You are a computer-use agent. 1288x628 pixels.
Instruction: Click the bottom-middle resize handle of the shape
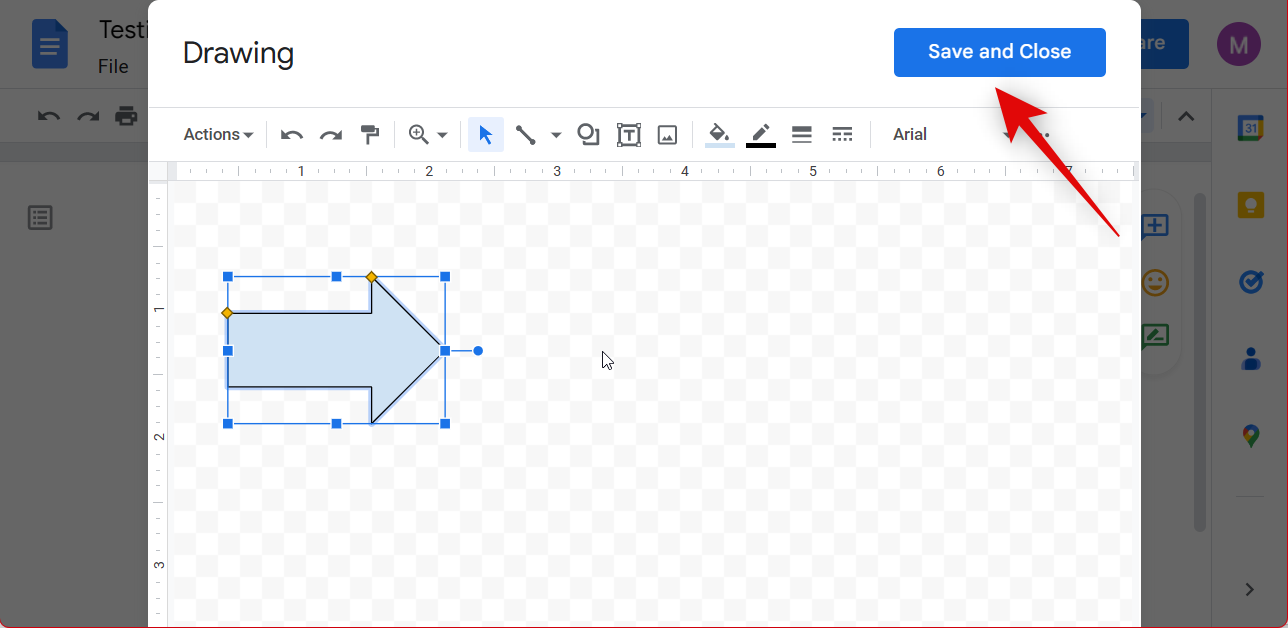pos(336,424)
